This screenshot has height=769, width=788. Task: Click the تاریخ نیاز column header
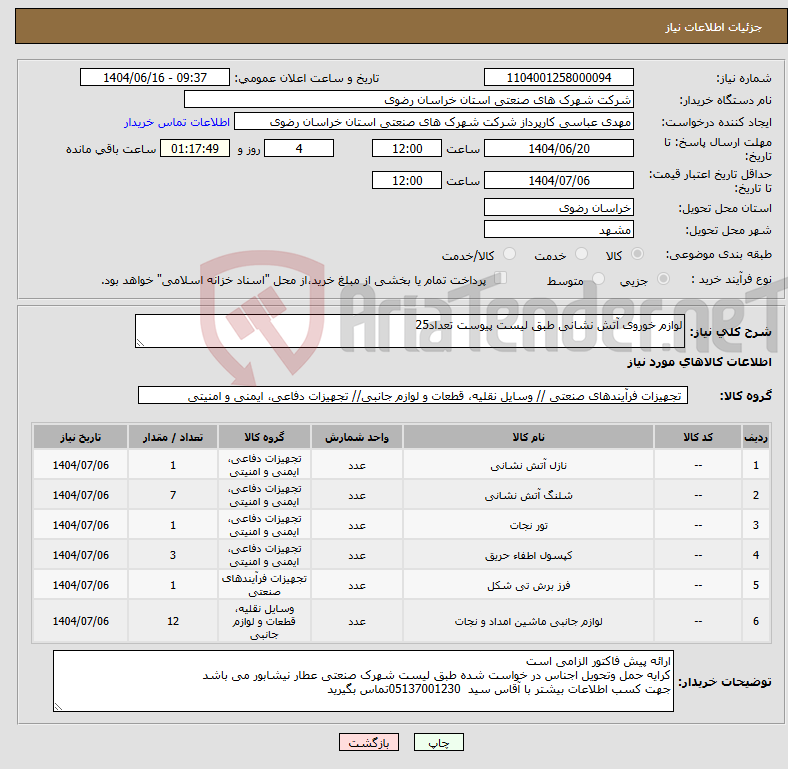(x=80, y=437)
